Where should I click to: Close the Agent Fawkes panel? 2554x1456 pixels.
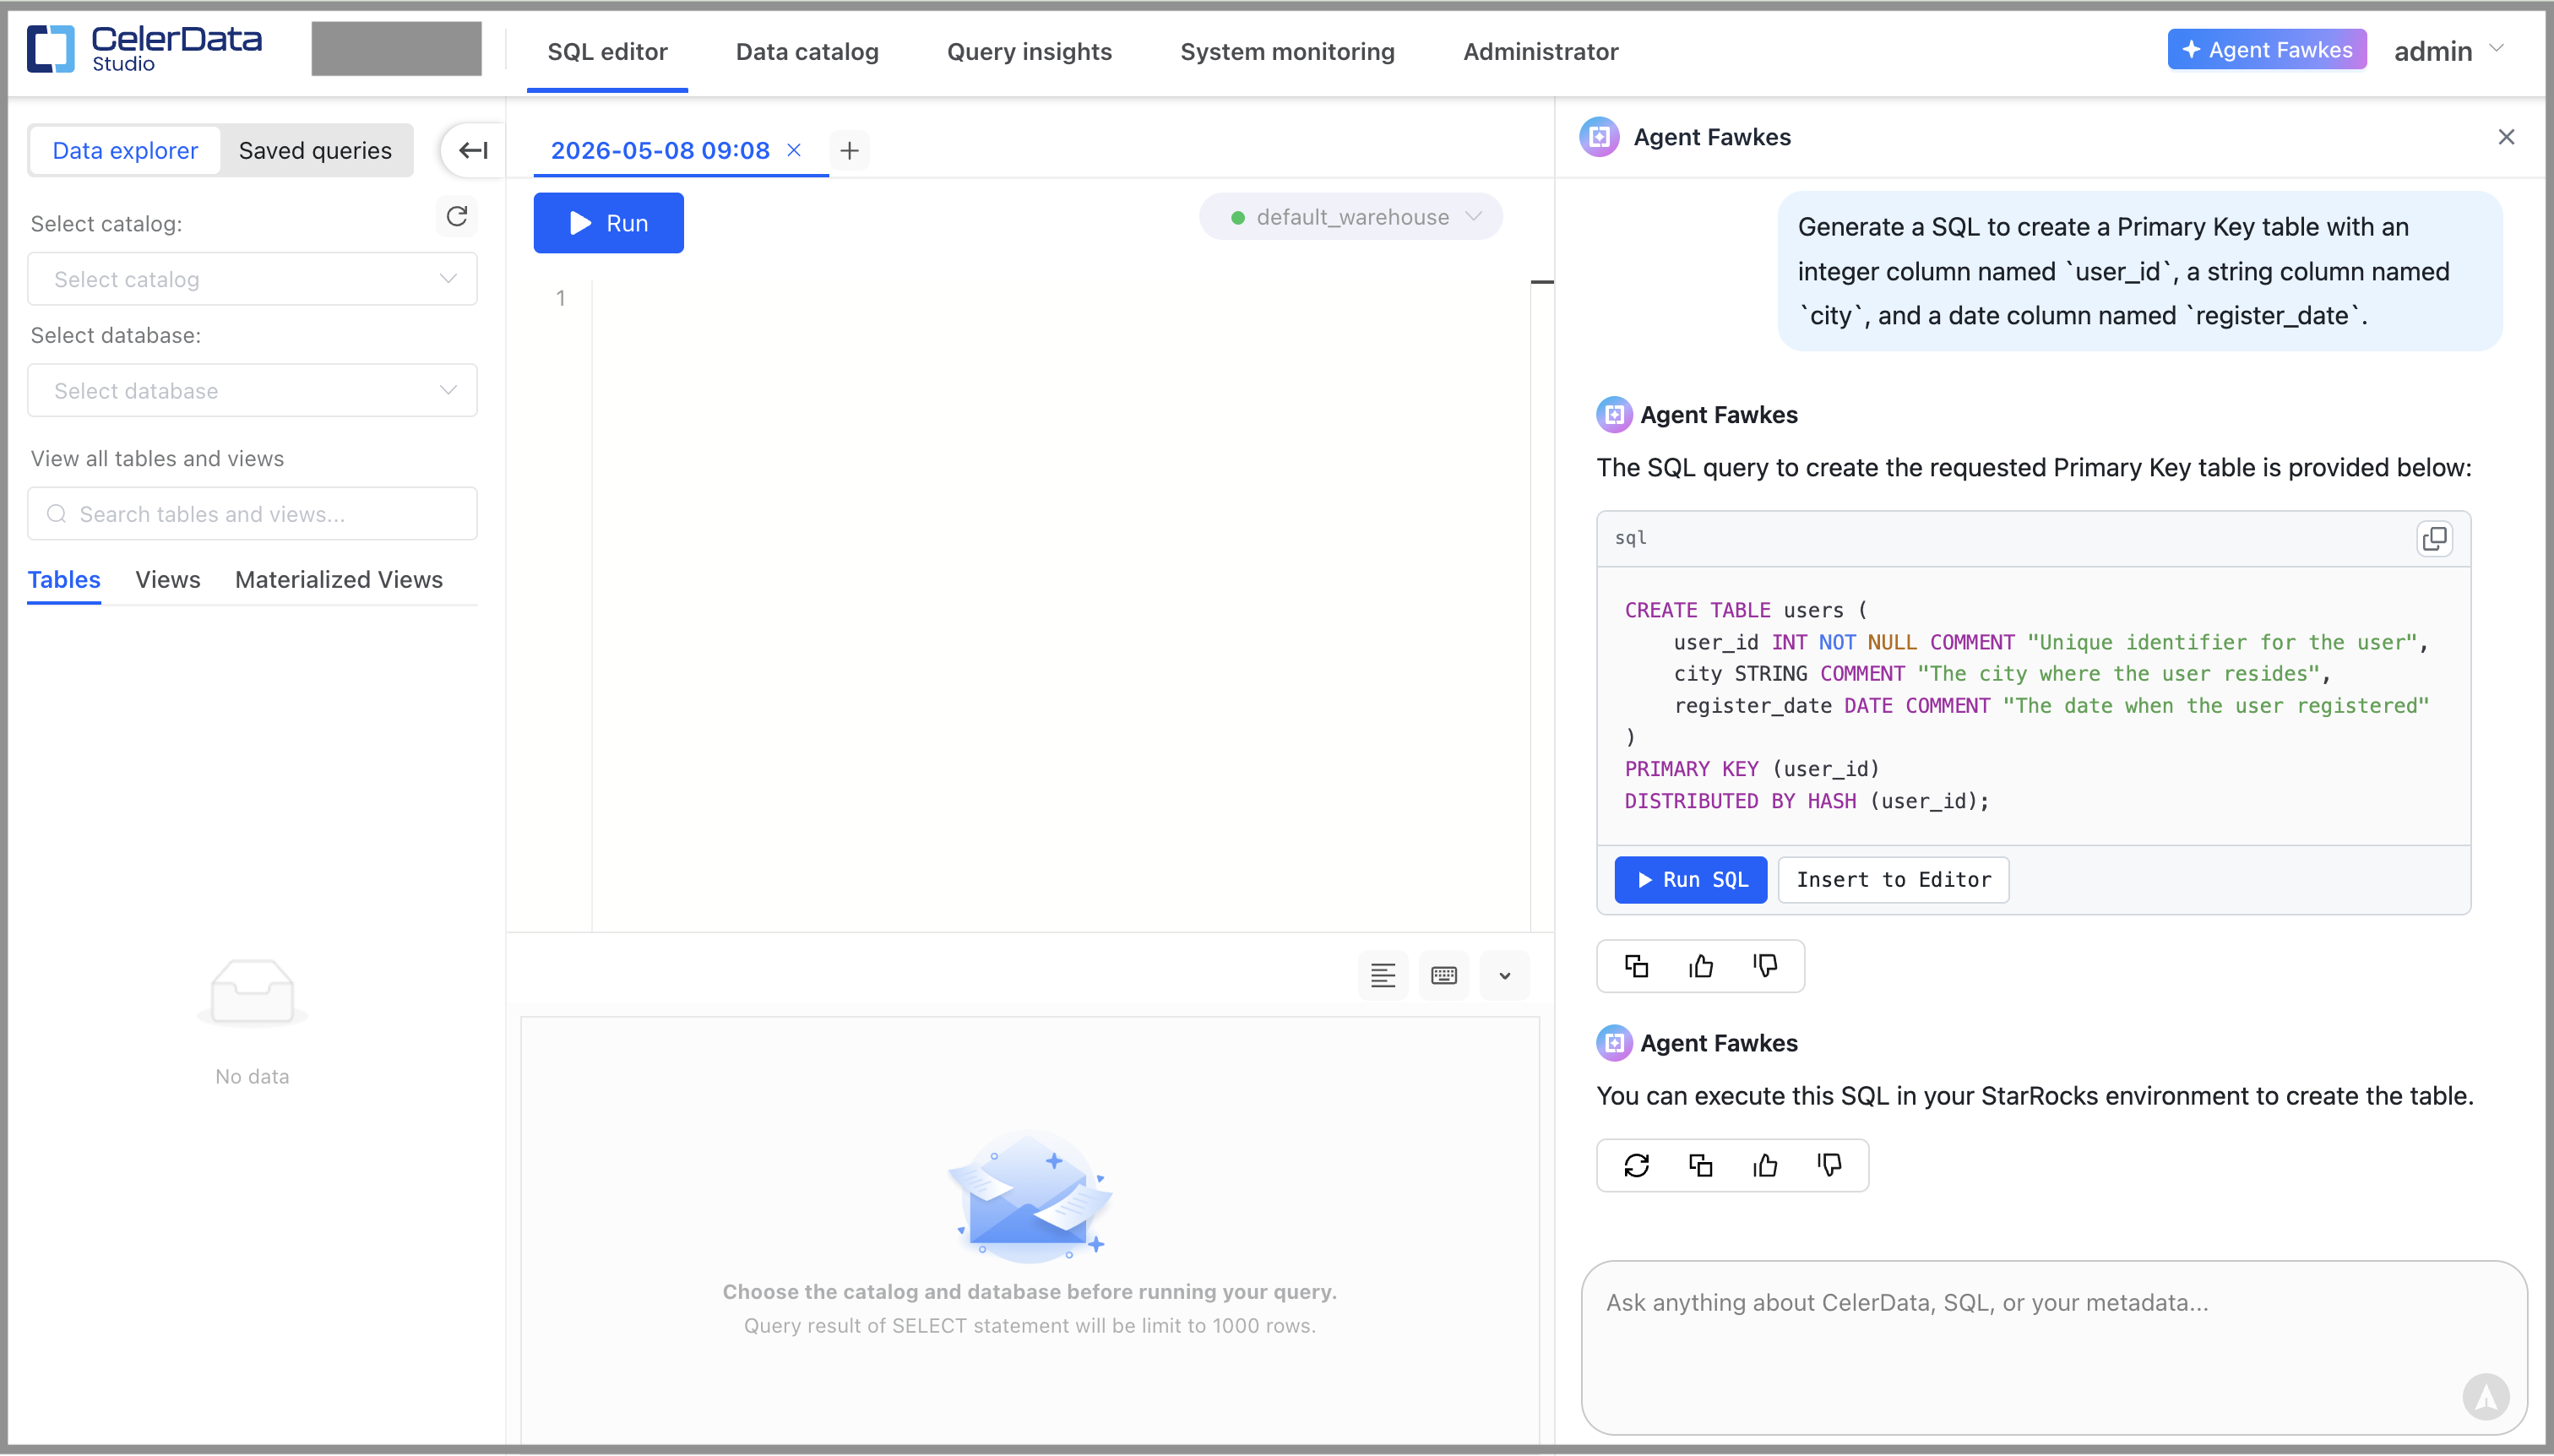coord(2506,137)
